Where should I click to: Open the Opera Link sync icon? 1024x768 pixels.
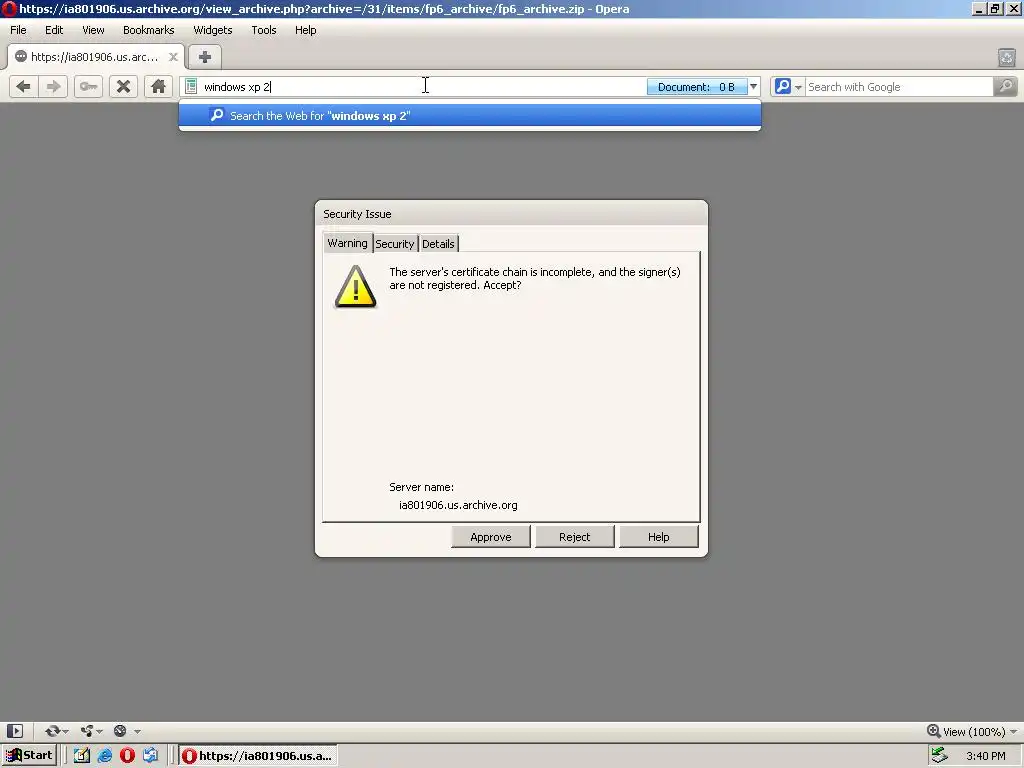pyautogui.click(x=52, y=731)
